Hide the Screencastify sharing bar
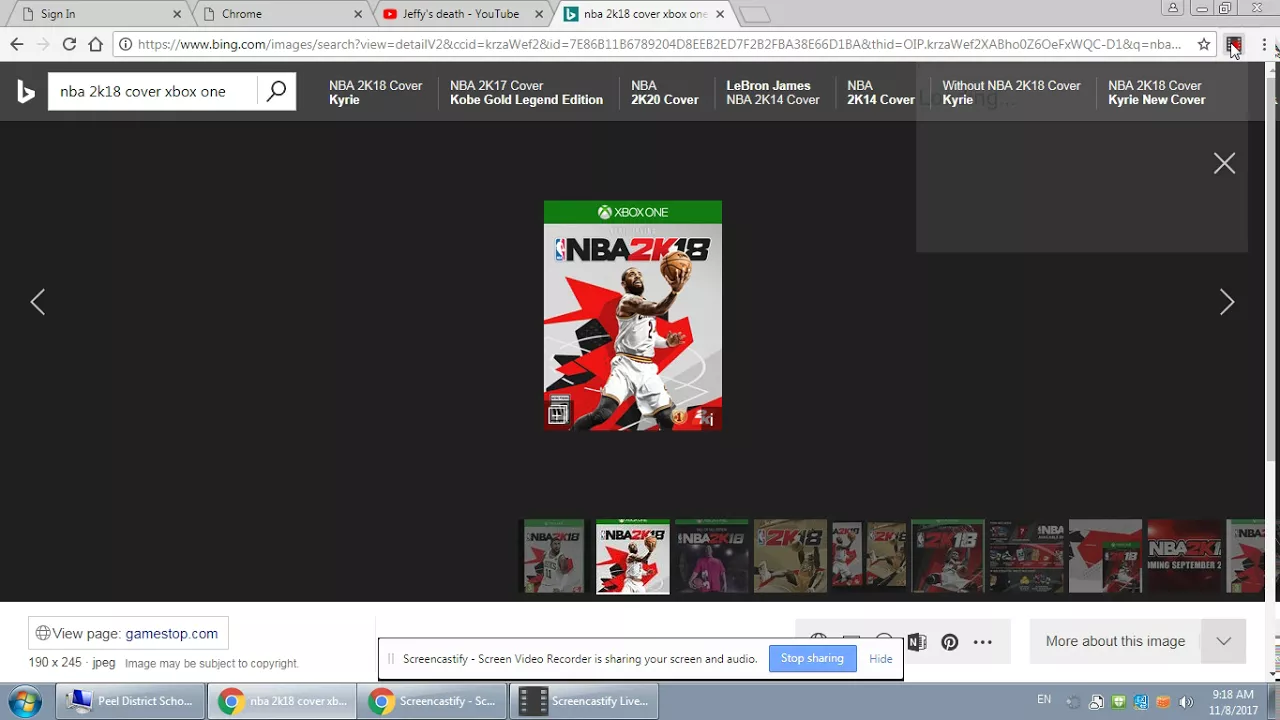 coord(881,658)
